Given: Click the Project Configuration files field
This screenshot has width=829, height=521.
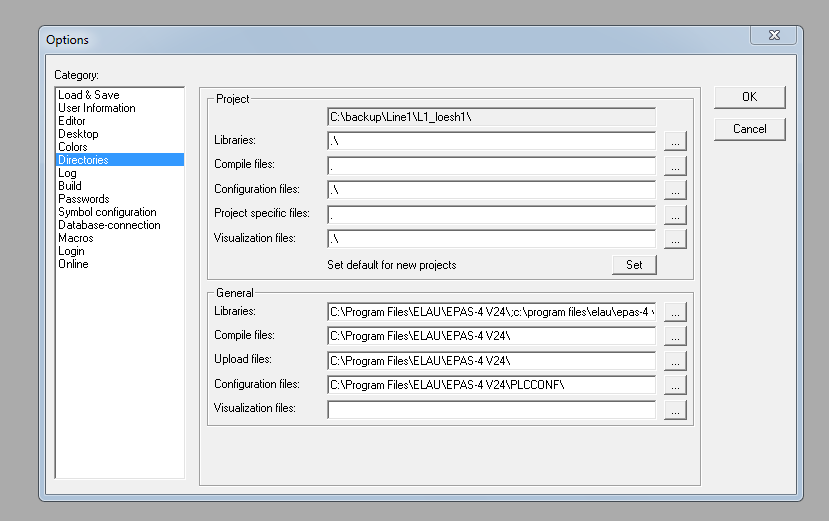Looking at the screenshot, I should (x=492, y=190).
